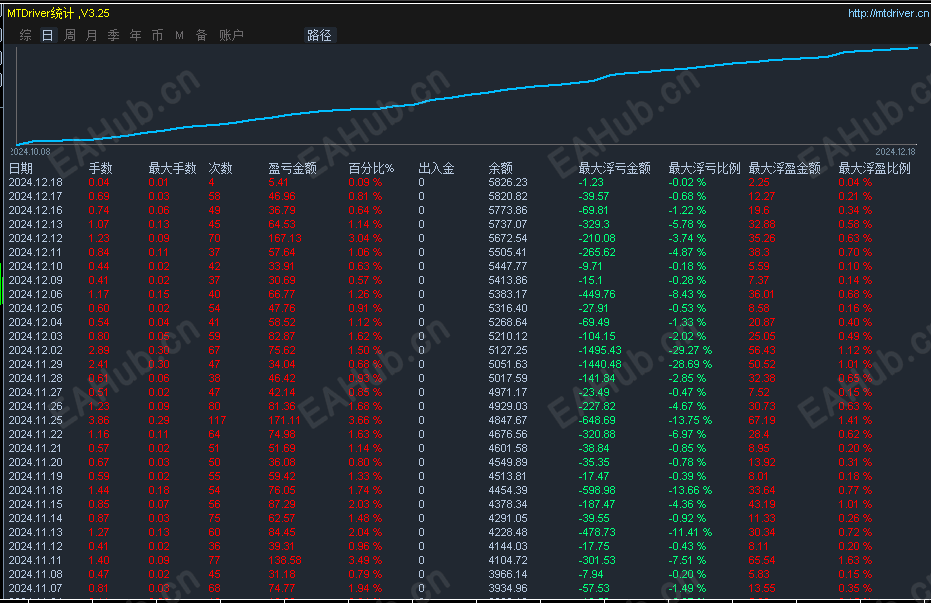Select the 2024.11.18 date cell
The width and height of the screenshot is (931, 603).
pyautogui.click(x=35, y=490)
